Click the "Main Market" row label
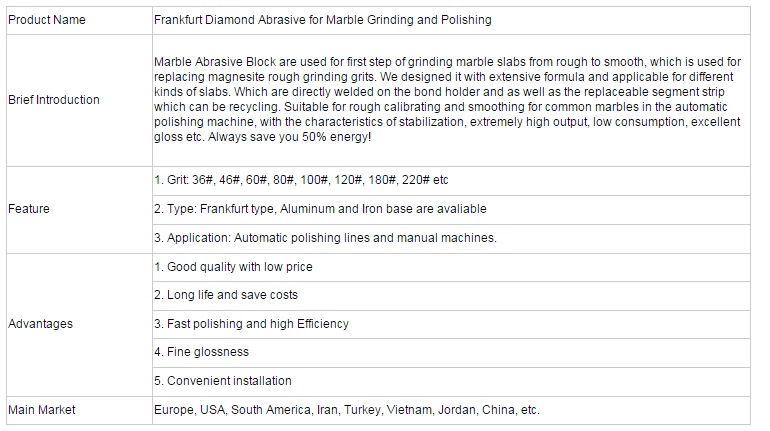770x431 pixels. click(42, 410)
